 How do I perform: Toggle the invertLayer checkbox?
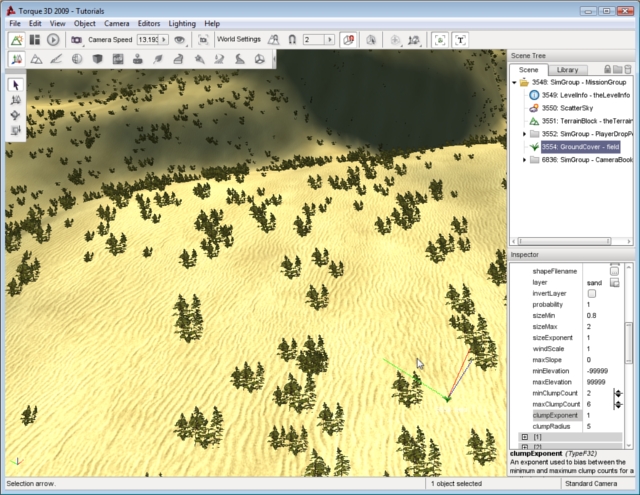point(591,294)
